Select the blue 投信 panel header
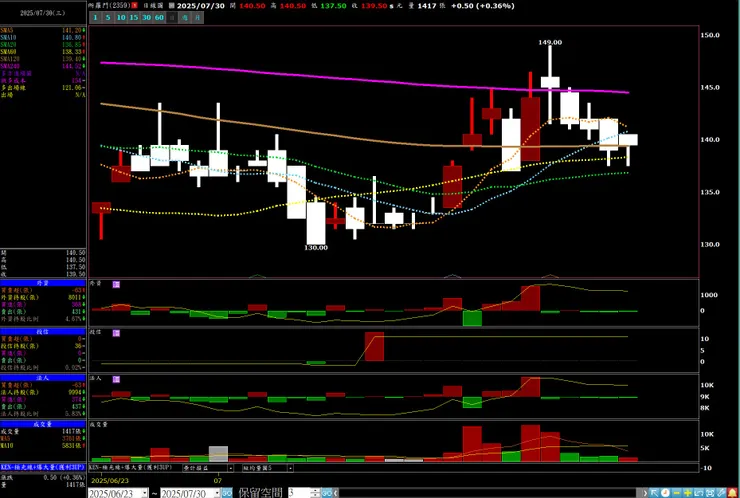 pos(43,332)
